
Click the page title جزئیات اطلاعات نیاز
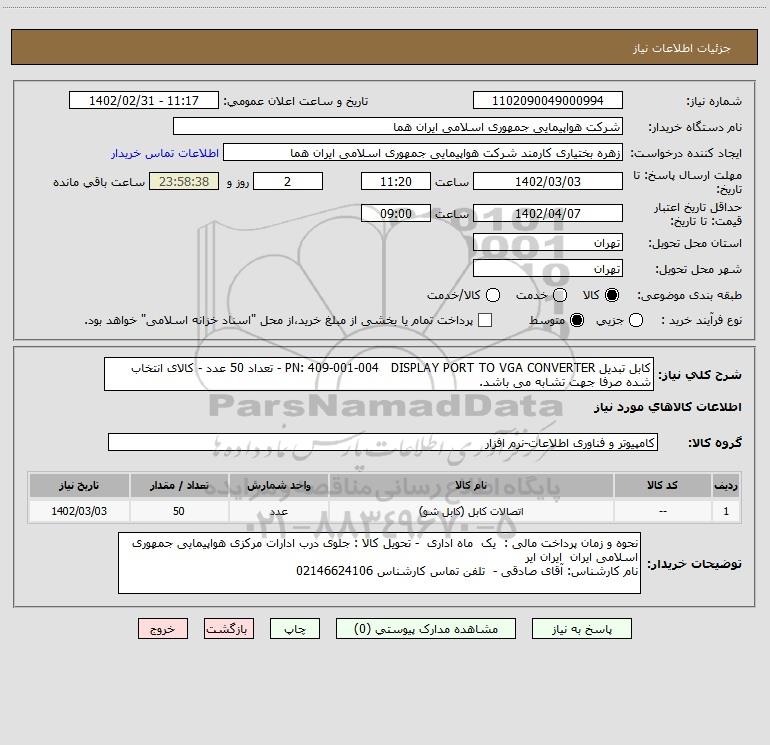[x=681, y=48]
